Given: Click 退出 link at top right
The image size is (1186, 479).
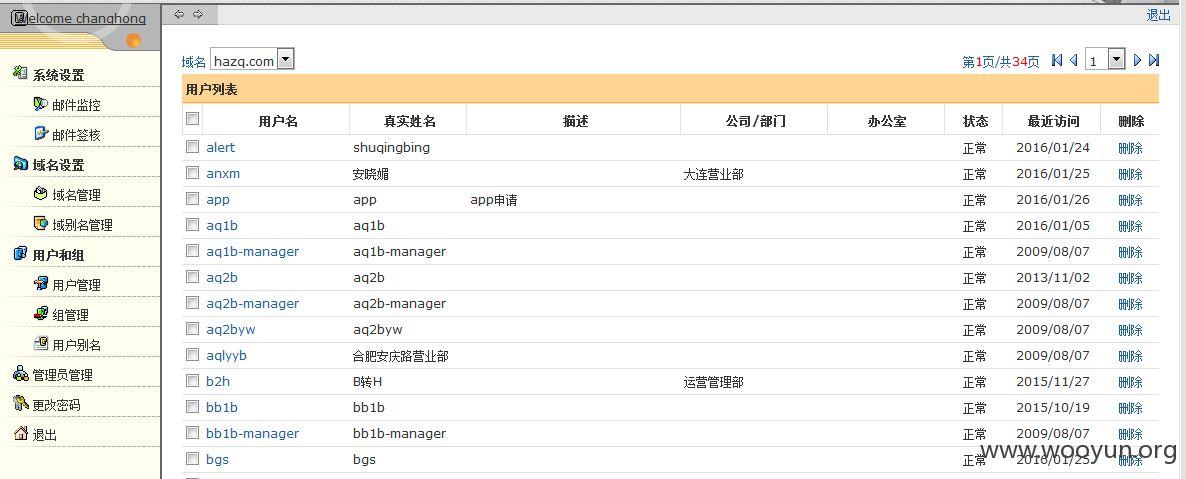Looking at the screenshot, I should (x=1158, y=14).
